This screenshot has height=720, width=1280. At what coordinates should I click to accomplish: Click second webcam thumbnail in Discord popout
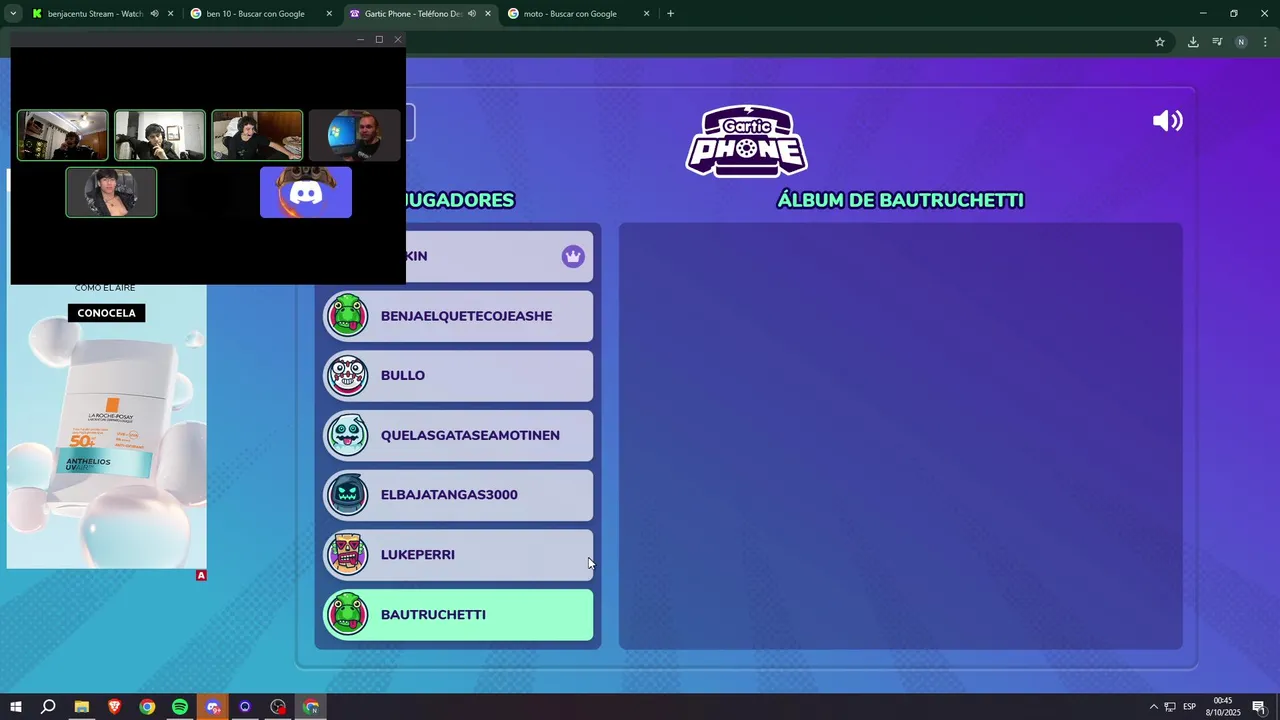[160, 135]
